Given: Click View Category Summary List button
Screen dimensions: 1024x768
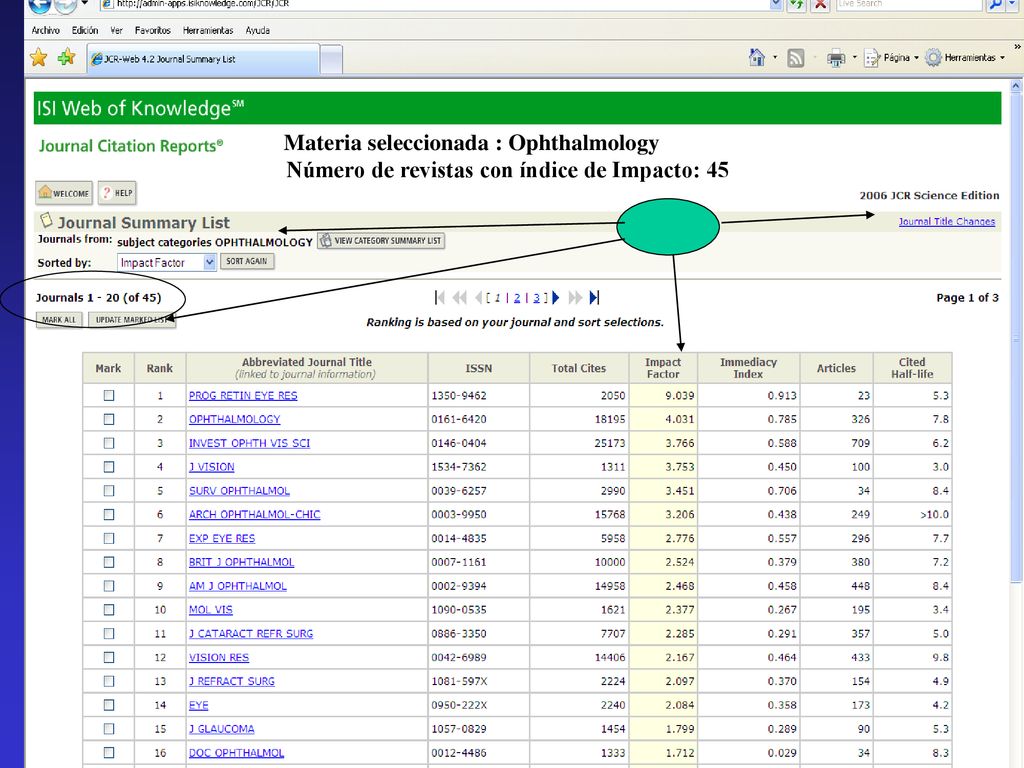Looking at the screenshot, I should pyautogui.click(x=381, y=241).
